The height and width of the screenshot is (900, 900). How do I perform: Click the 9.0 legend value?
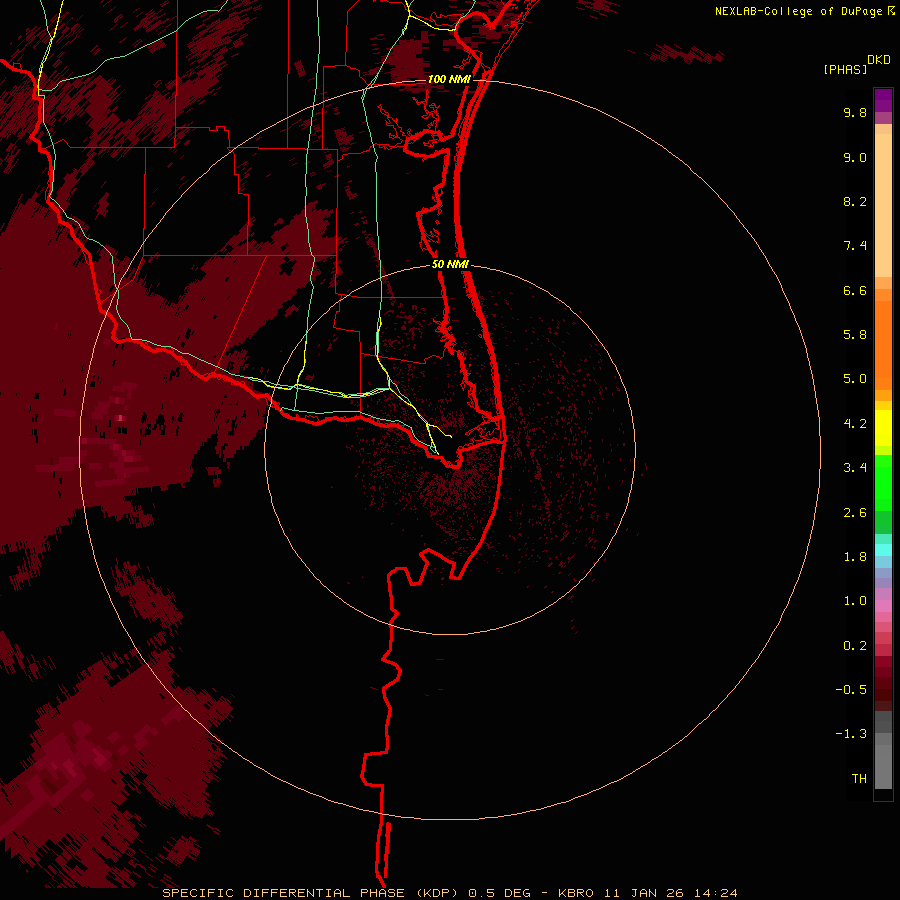855,157
